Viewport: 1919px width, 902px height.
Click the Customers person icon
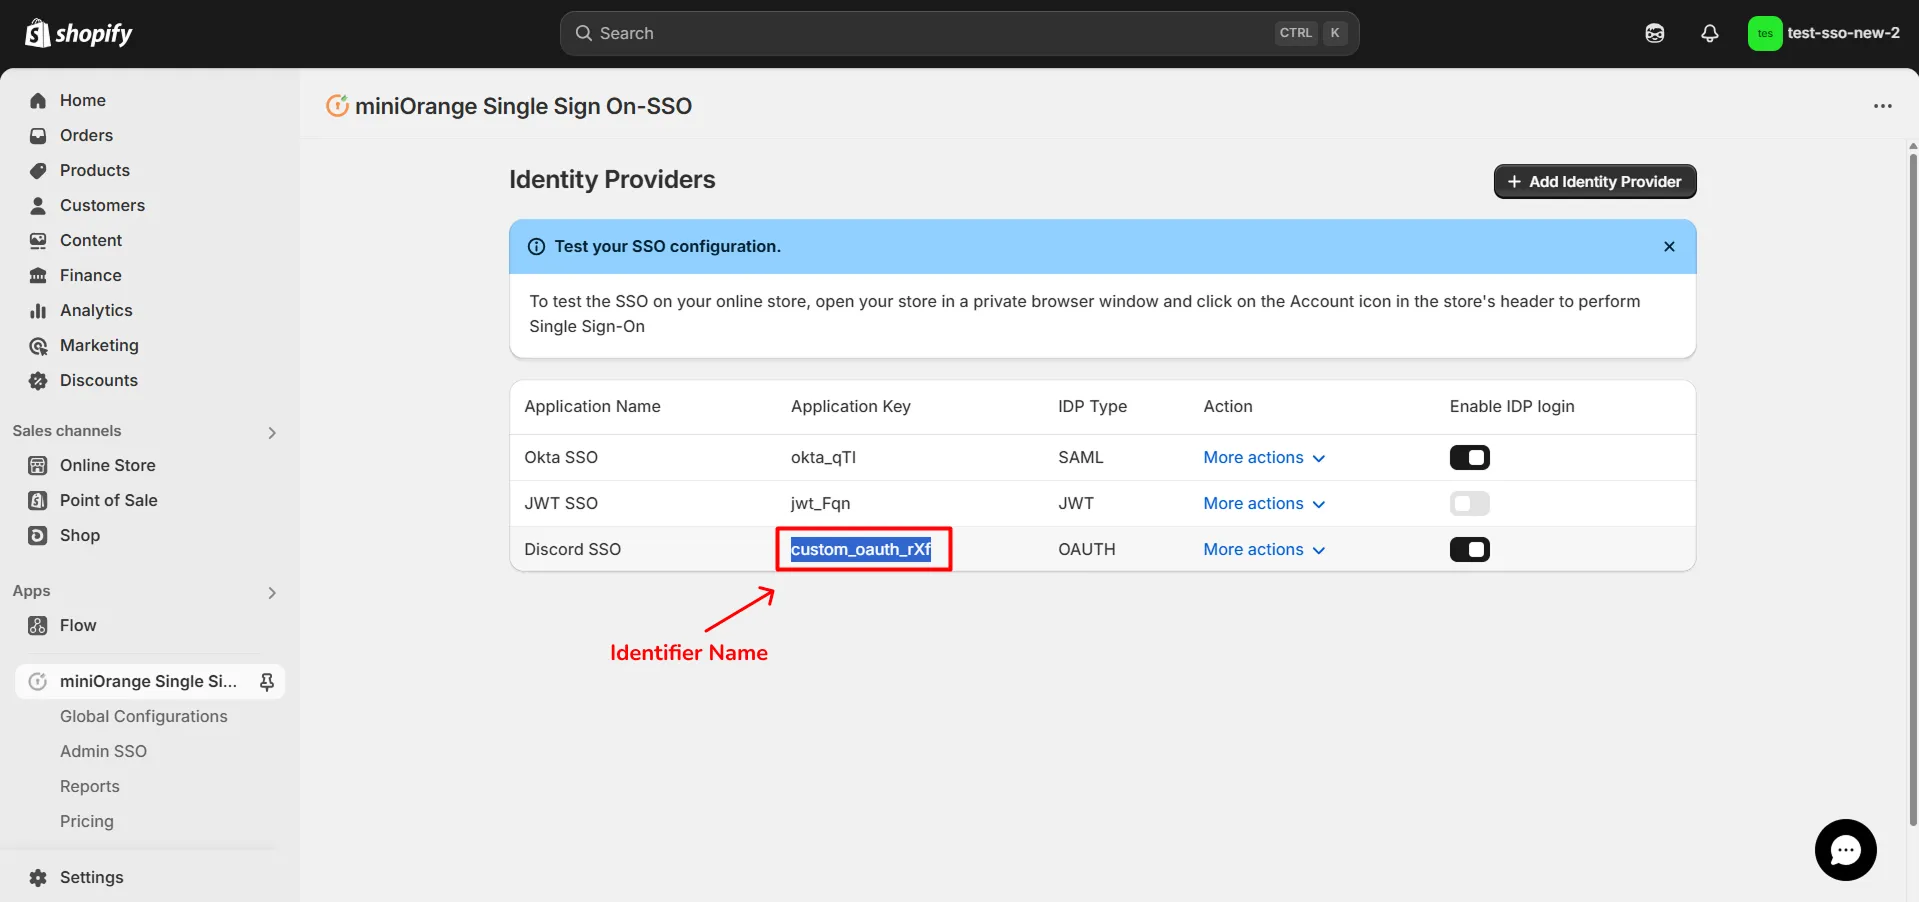coord(38,205)
